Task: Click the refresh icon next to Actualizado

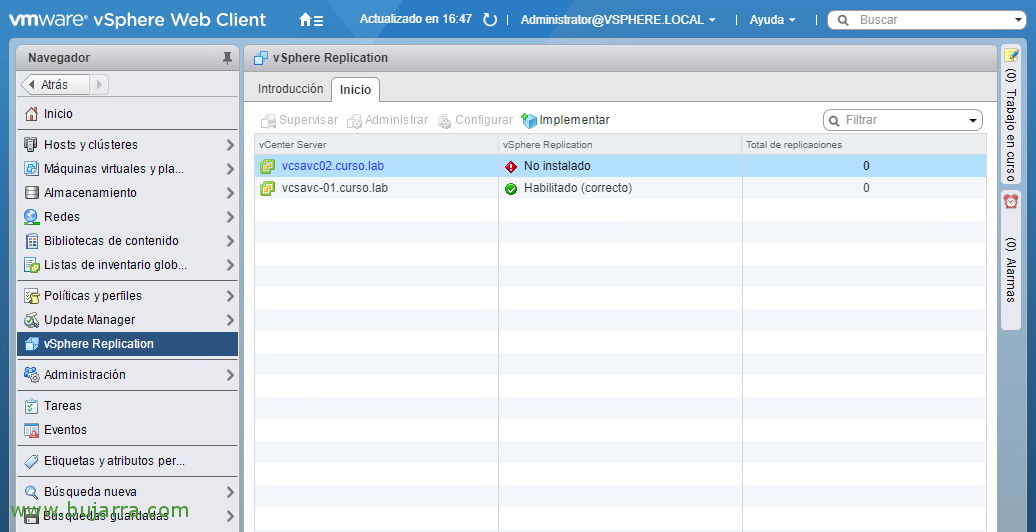Action: click(x=490, y=20)
